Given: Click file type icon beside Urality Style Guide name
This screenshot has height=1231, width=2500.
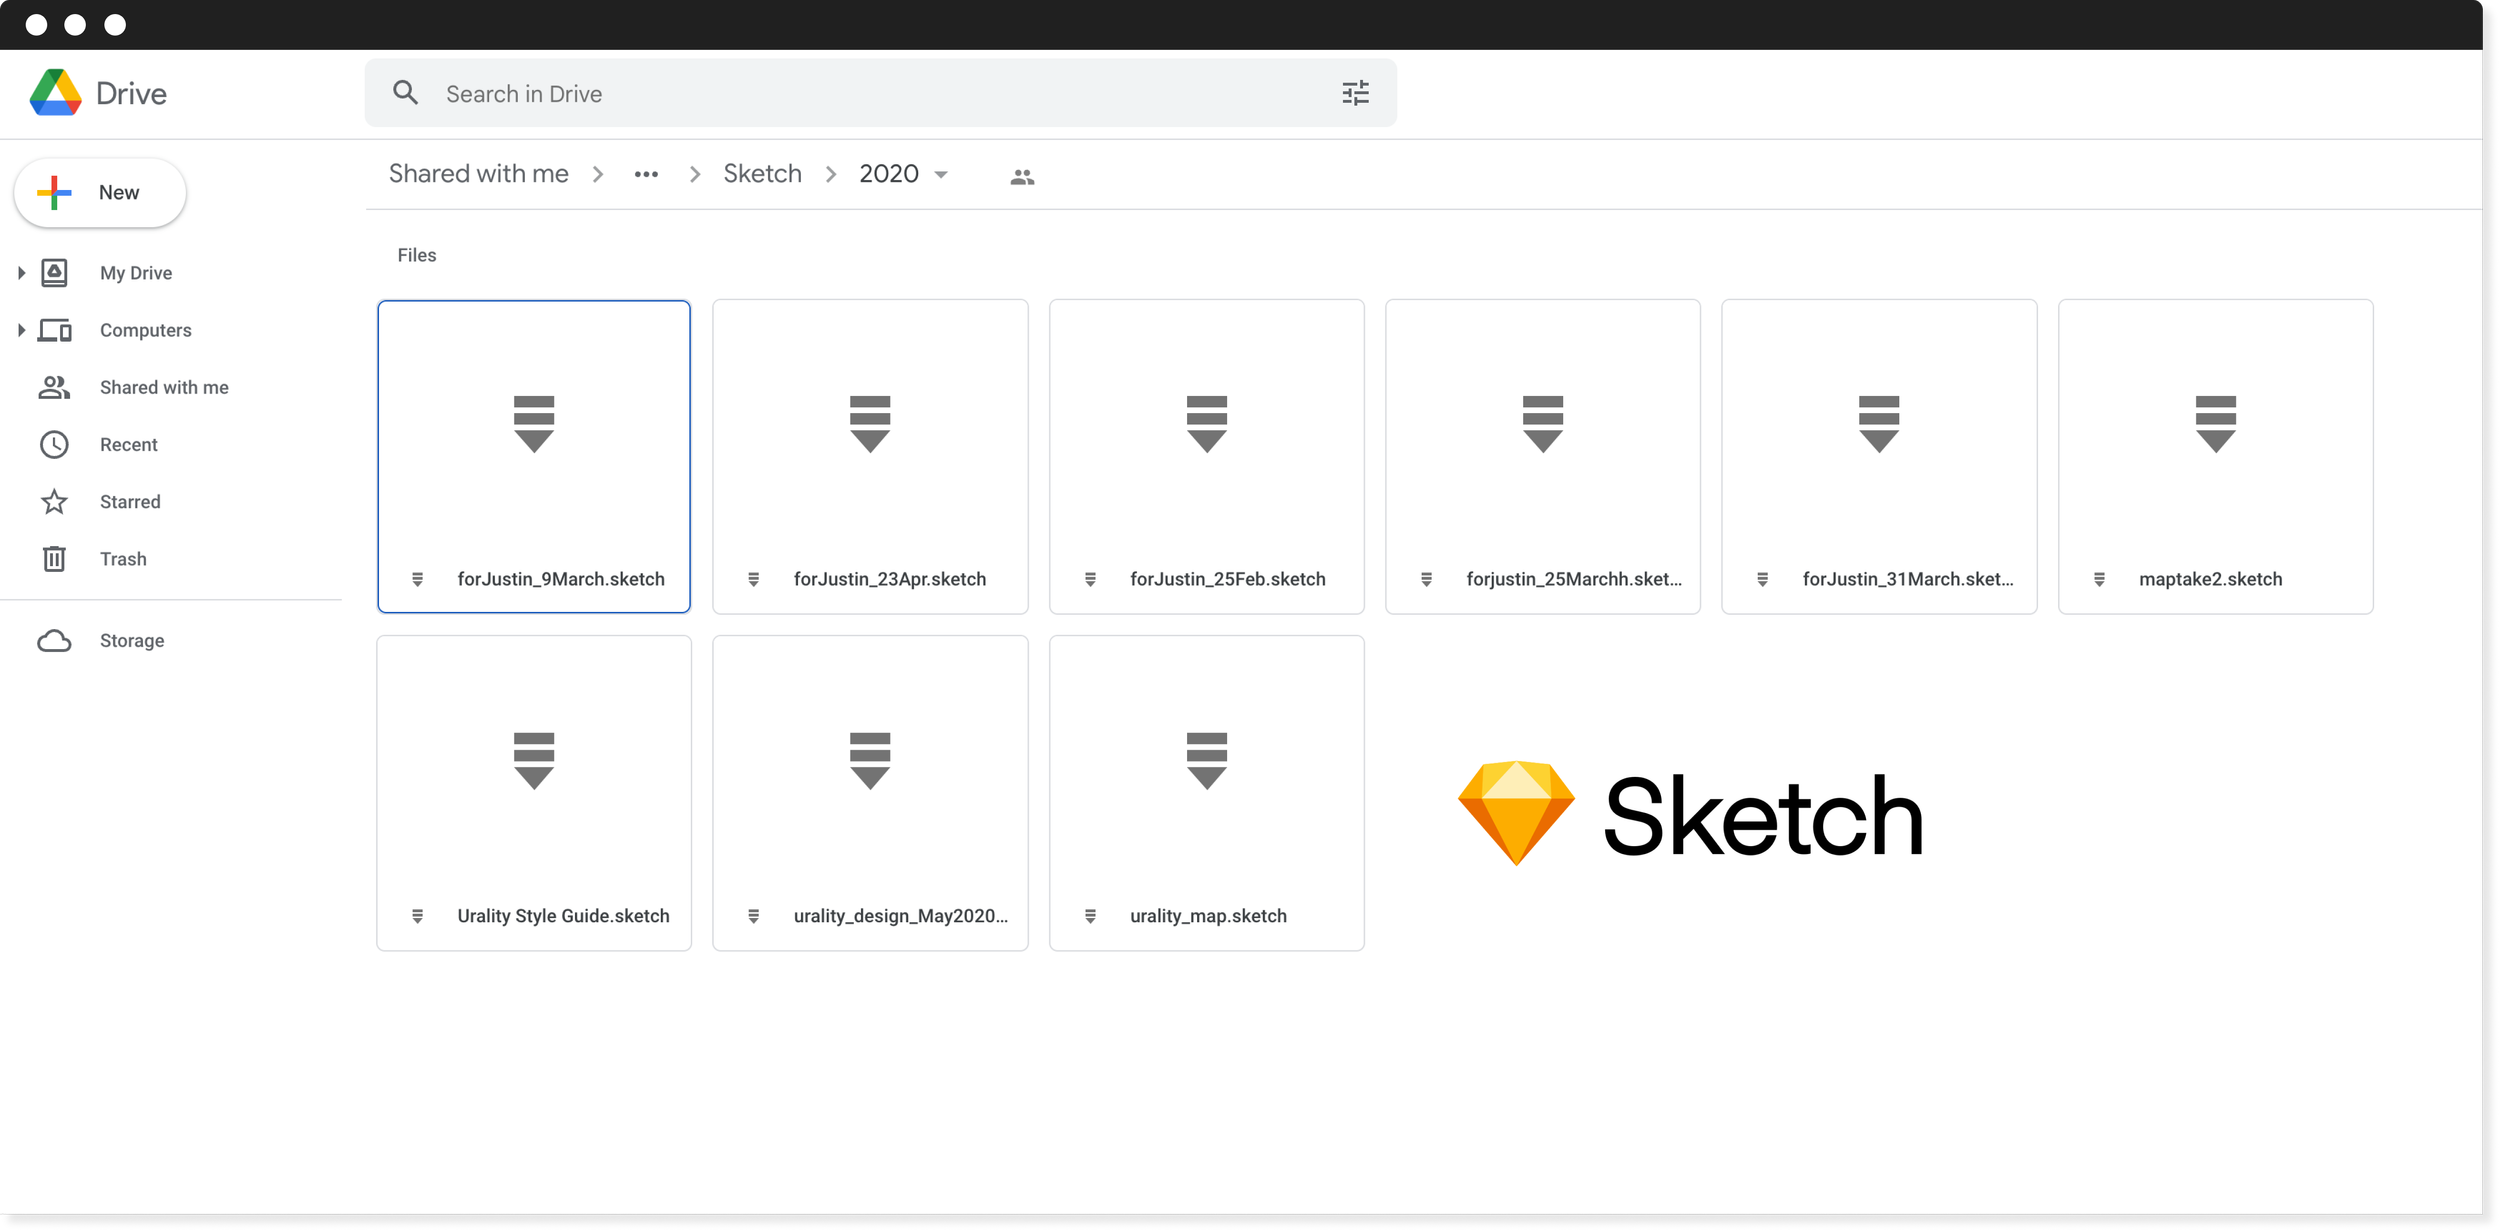Looking at the screenshot, I should (418, 916).
